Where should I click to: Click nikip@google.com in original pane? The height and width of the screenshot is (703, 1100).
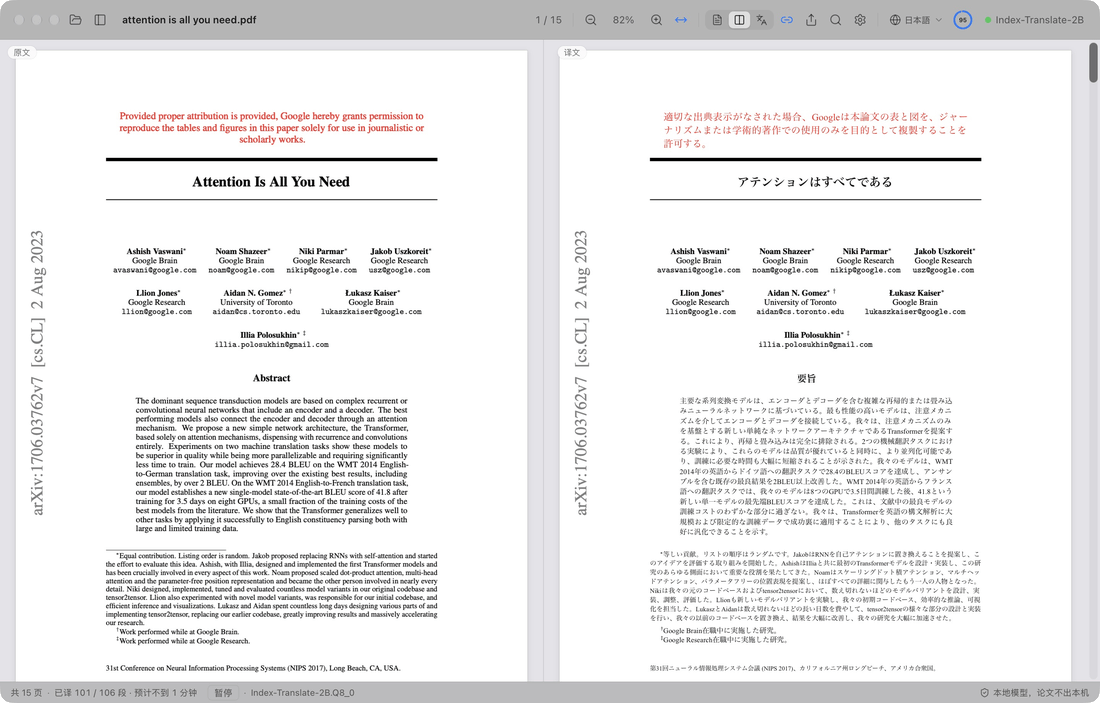[x=321, y=270]
